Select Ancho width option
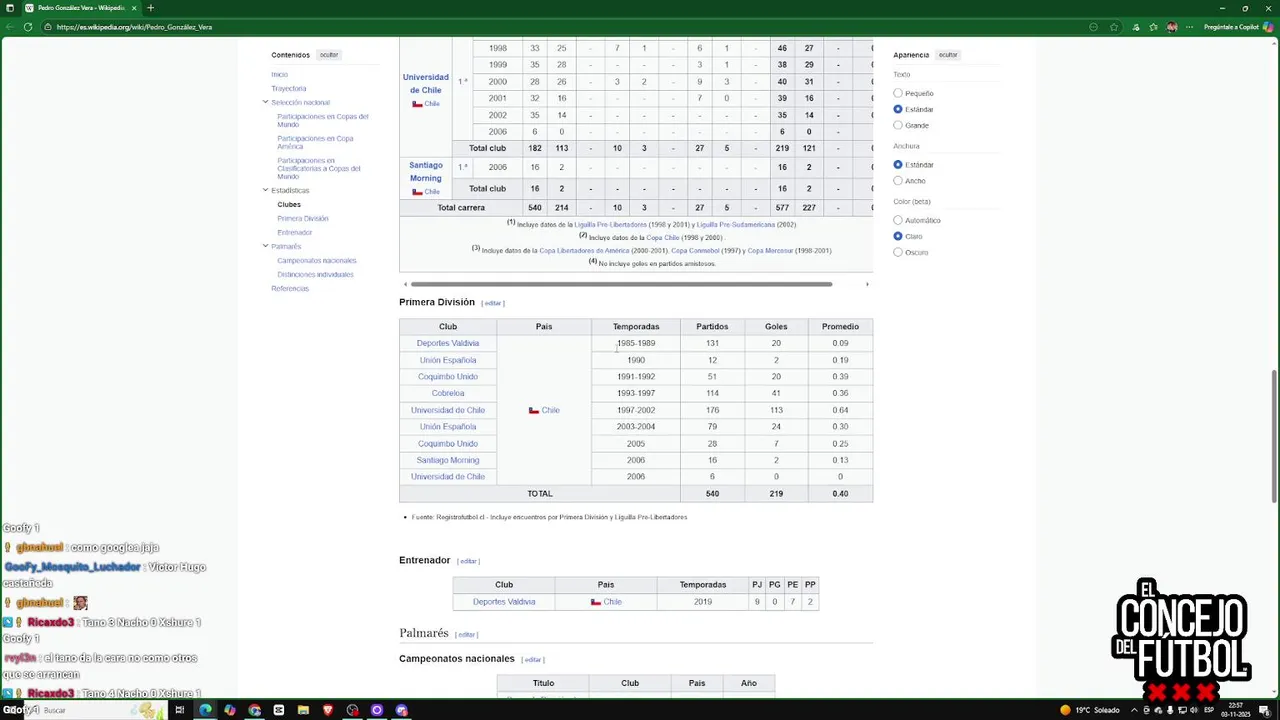Viewport: 1280px width, 720px height. [x=898, y=180]
